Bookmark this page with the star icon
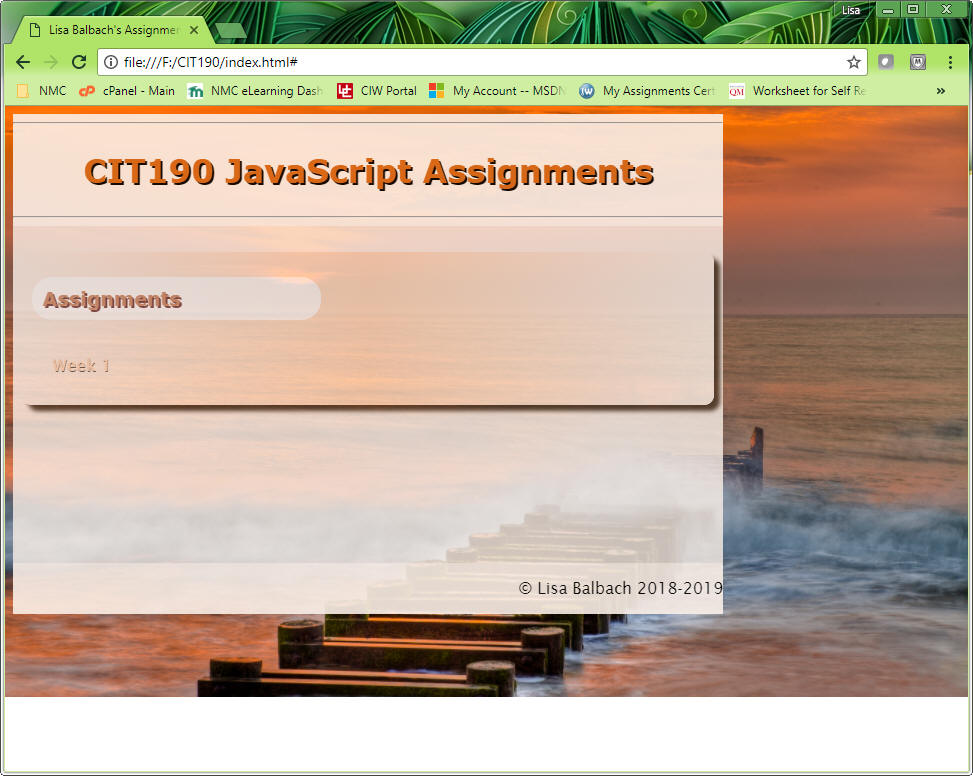Image resolution: width=973 pixels, height=776 pixels. coord(853,62)
